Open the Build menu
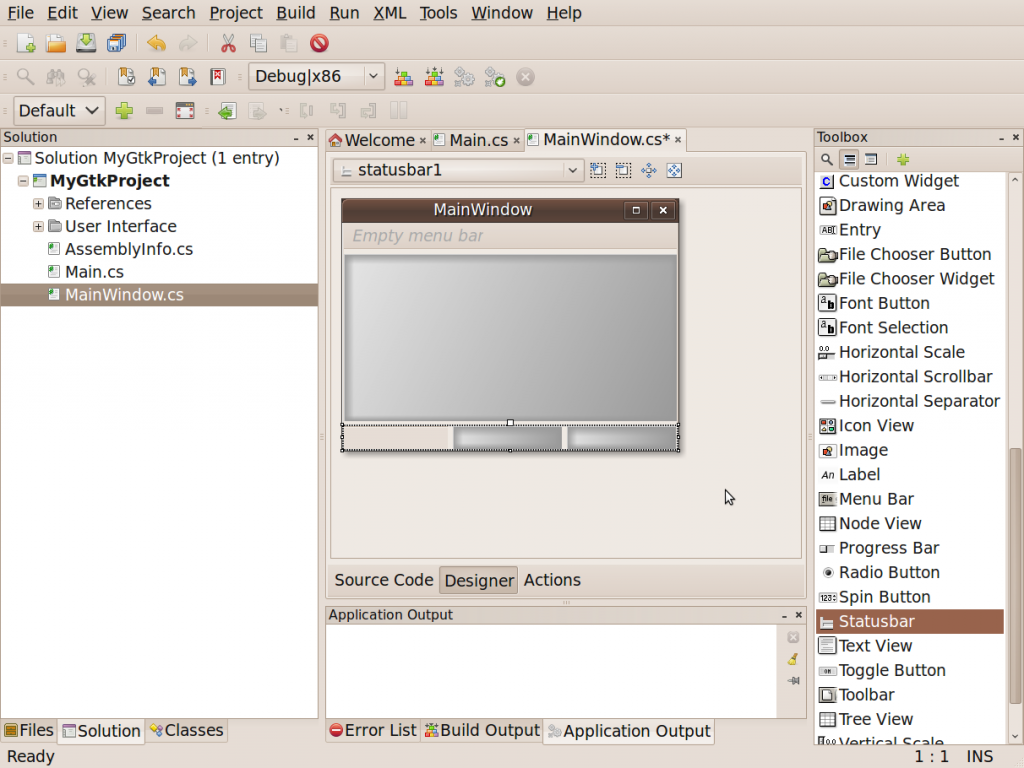The height and width of the screenshot is (768, 1024). (x=296, y=13)
